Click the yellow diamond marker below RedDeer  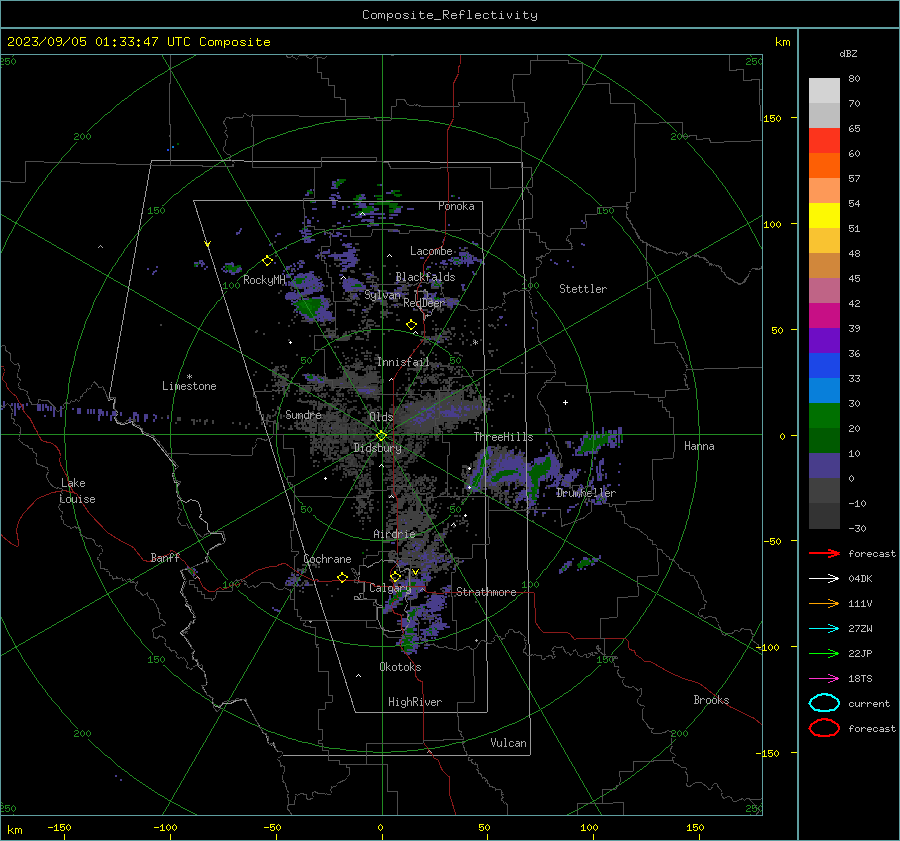[411, 325]
